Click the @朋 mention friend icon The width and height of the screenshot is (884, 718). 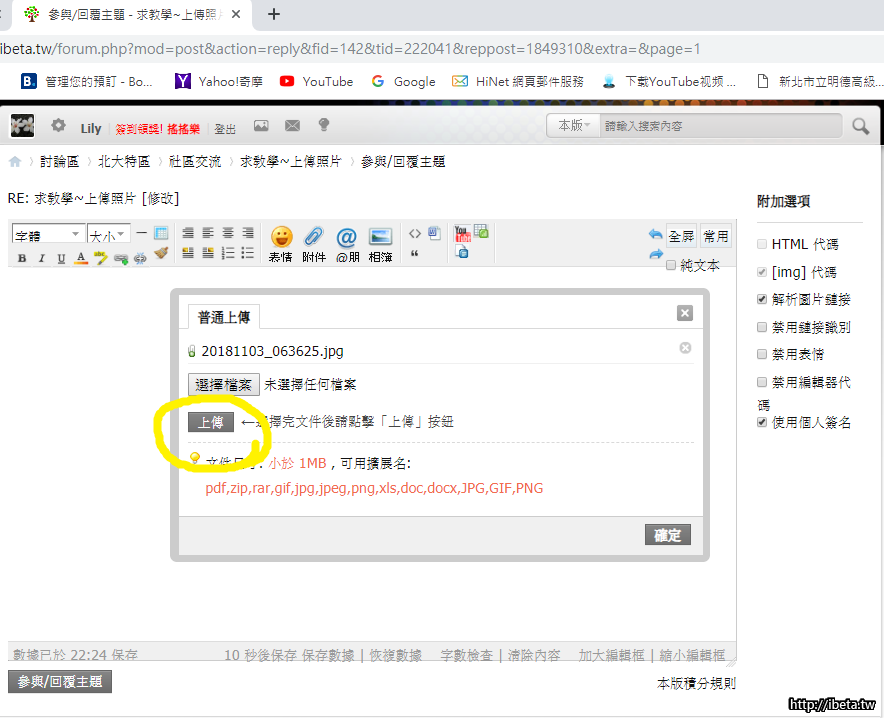pos(346,240)
